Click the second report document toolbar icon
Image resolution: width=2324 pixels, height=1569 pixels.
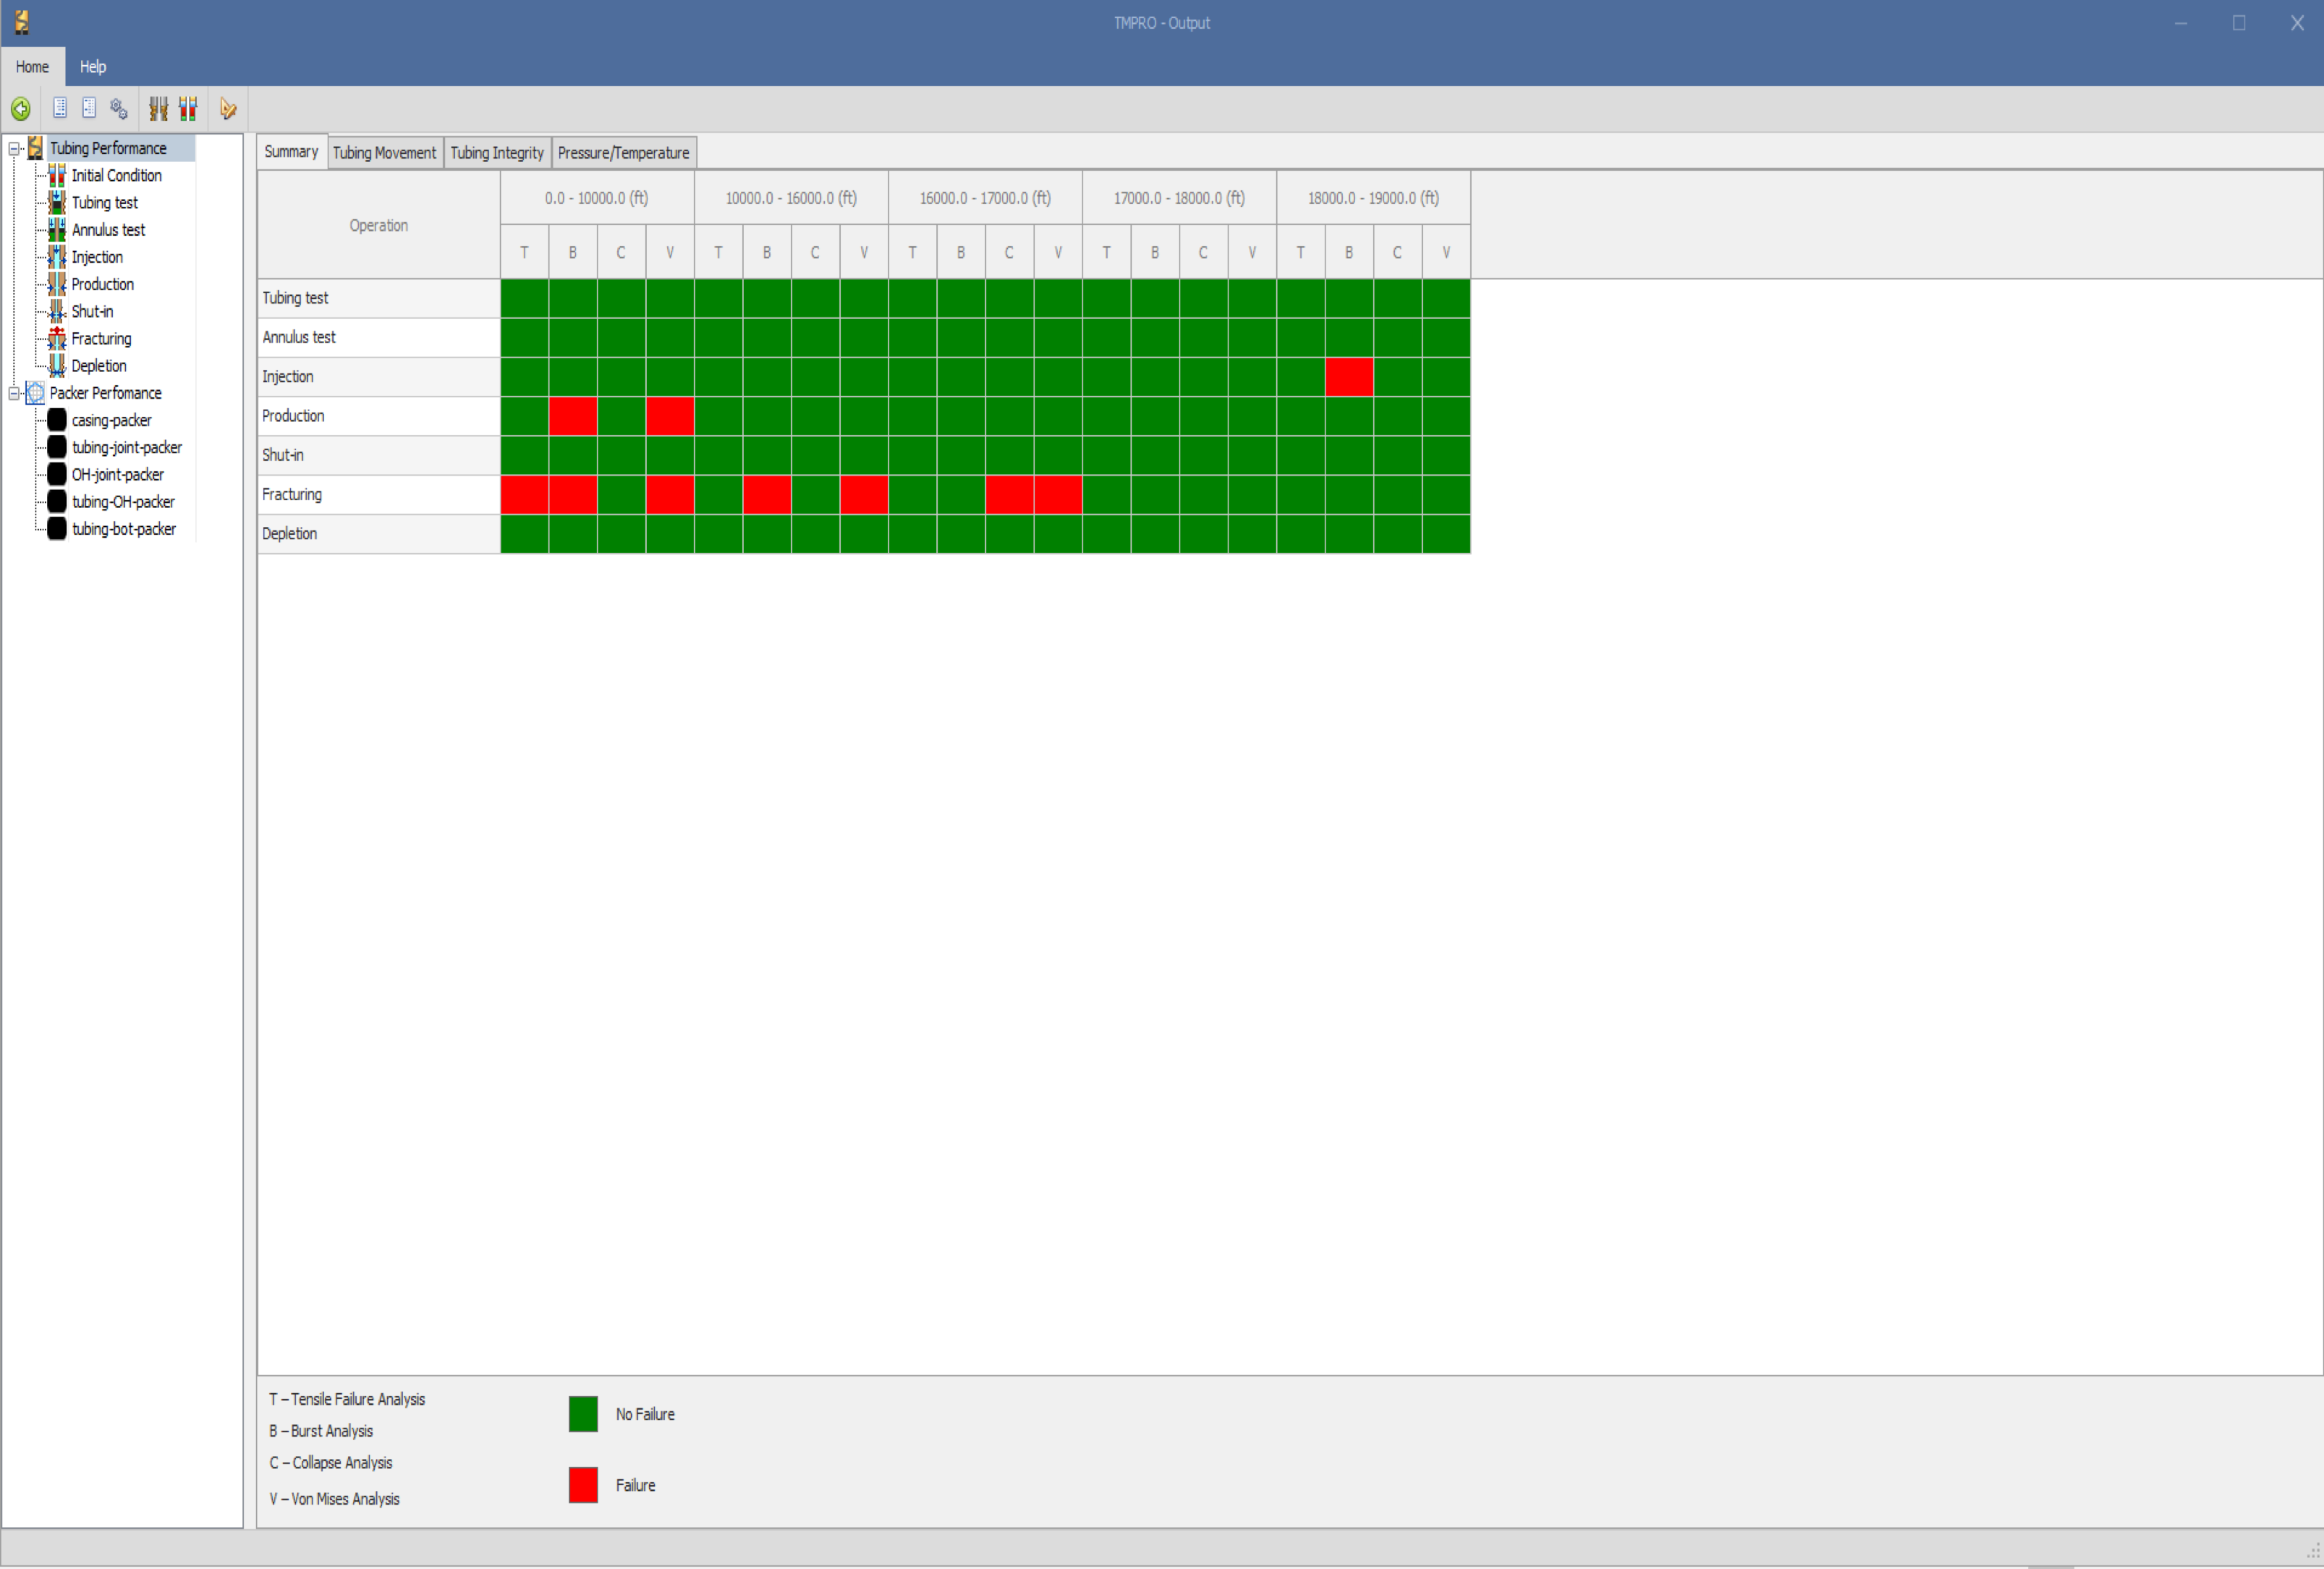coord(89,108)
